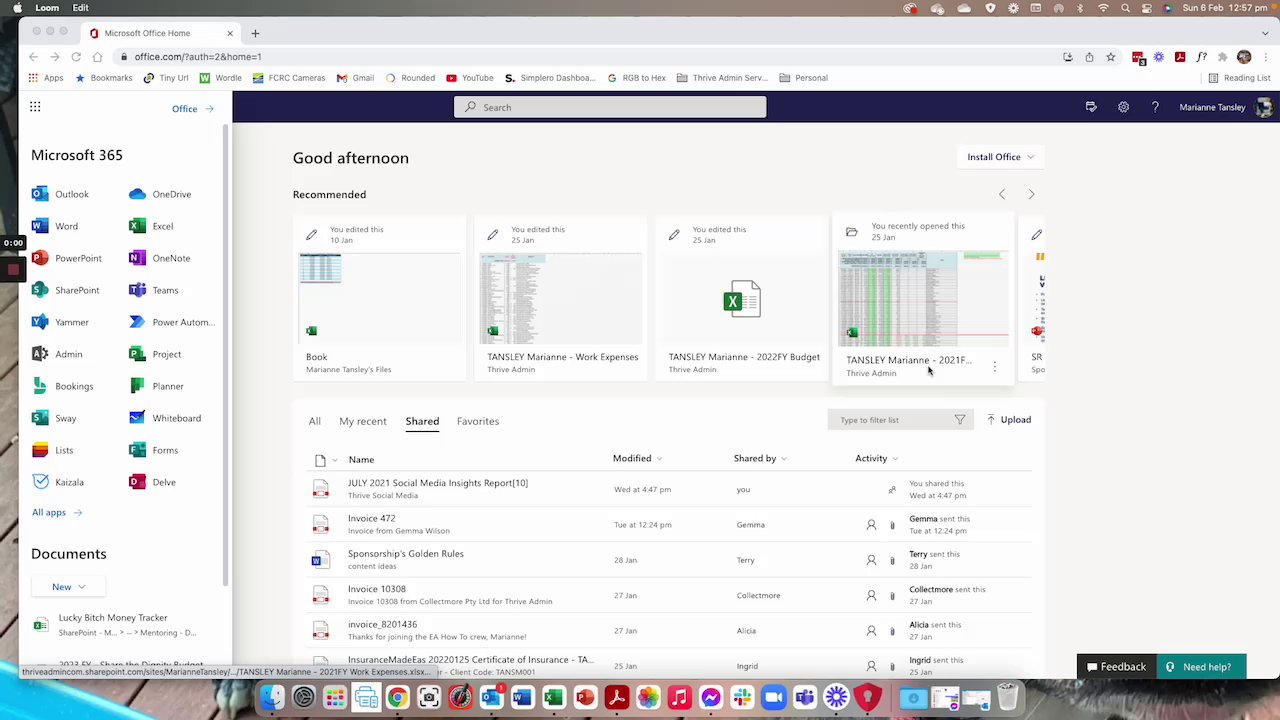Screen dimensions: 1280x720
Task: Open the Admin app
Action: tap(57, 354)
